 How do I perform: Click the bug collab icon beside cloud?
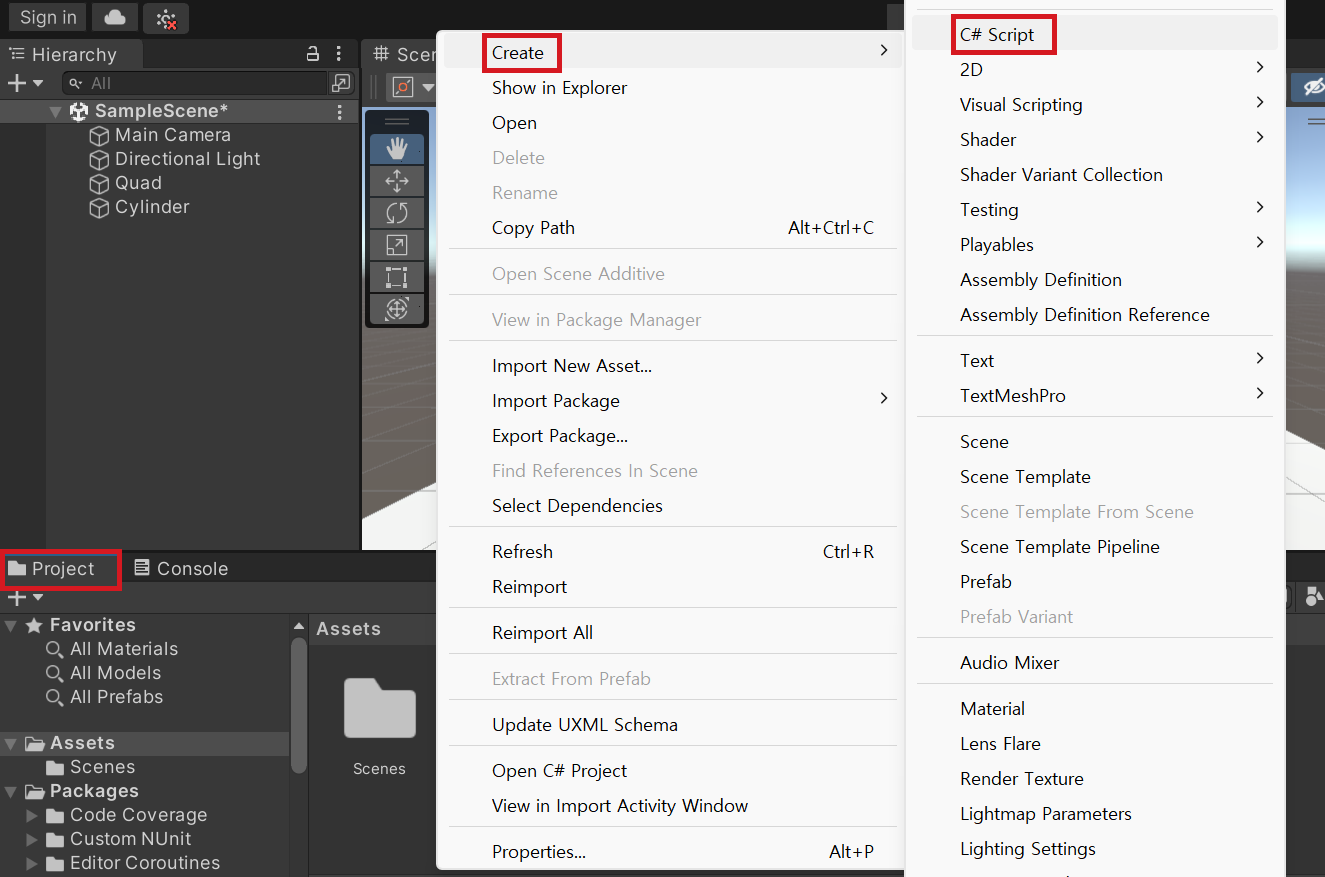166,18
